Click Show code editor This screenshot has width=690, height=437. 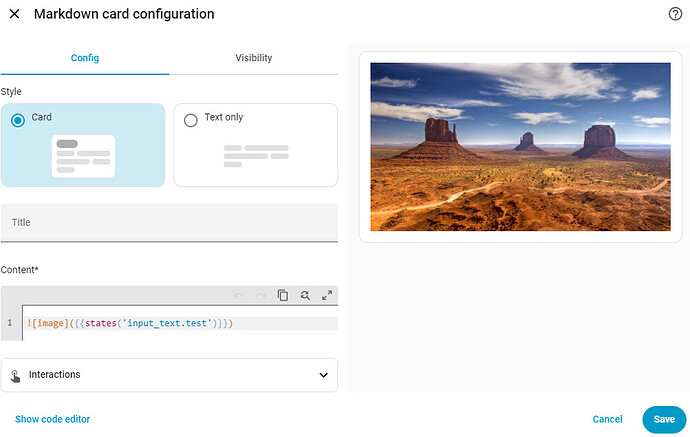point(52,419)
